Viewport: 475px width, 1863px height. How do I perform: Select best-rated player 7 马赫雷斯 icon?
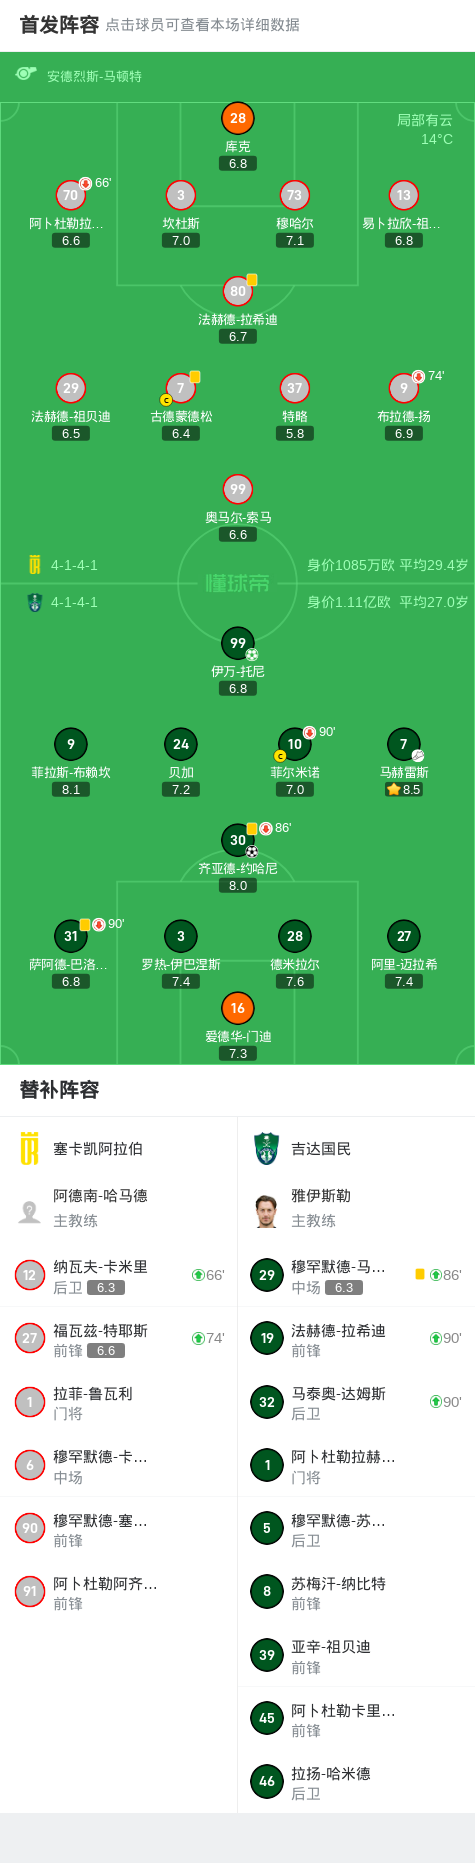point(404,744)
